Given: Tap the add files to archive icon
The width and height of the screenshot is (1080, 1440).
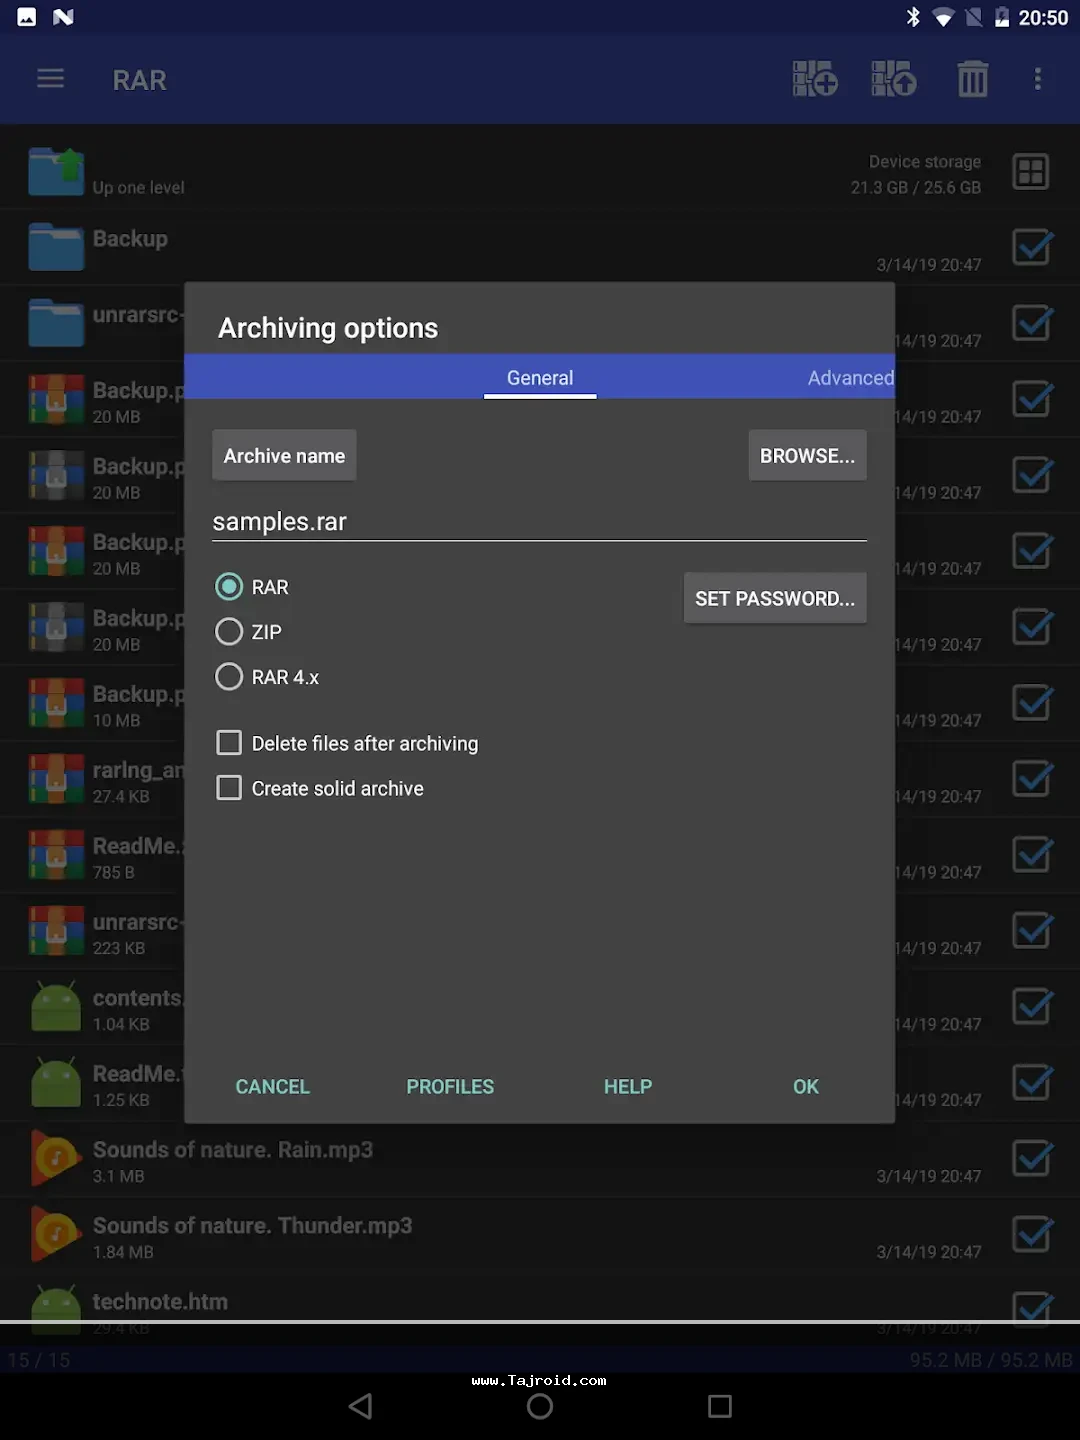Looking at the screenshot, I should click(x=815, y=79).
